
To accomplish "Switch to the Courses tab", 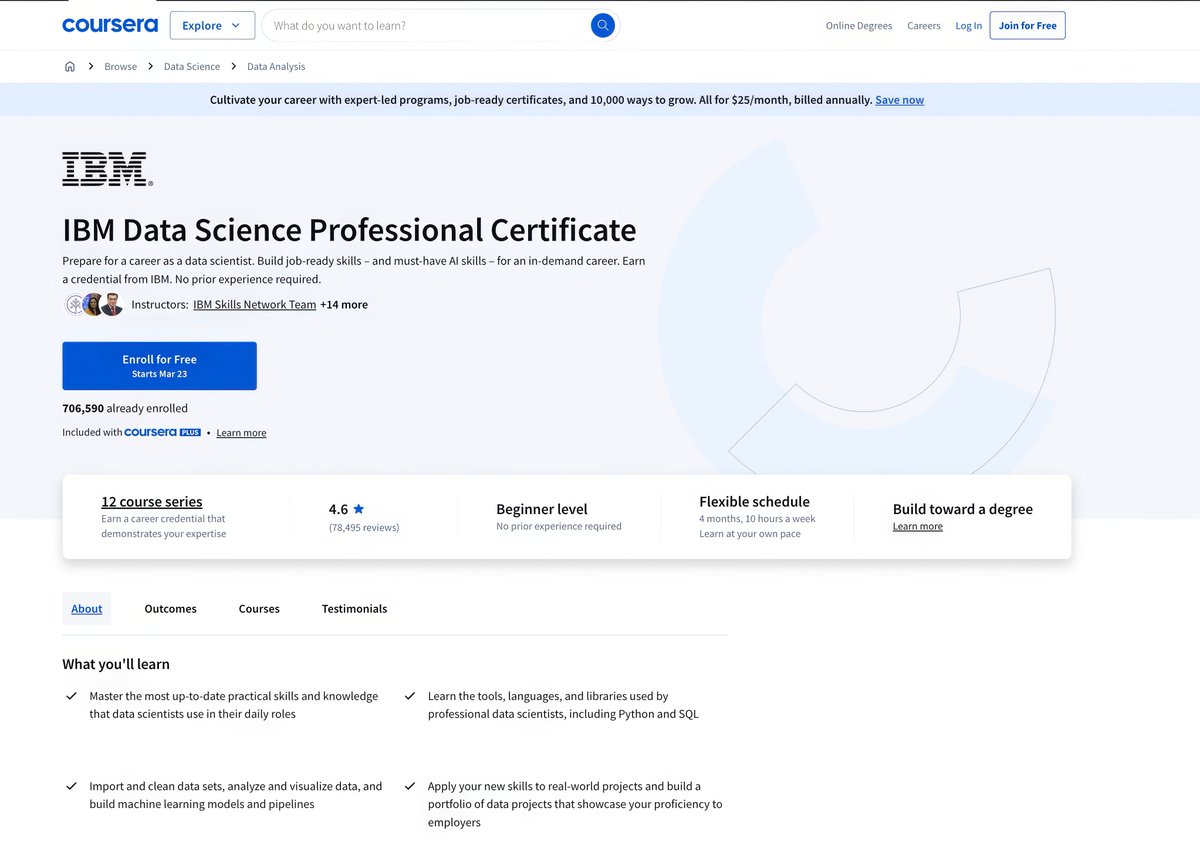I will tap(259, 609).
